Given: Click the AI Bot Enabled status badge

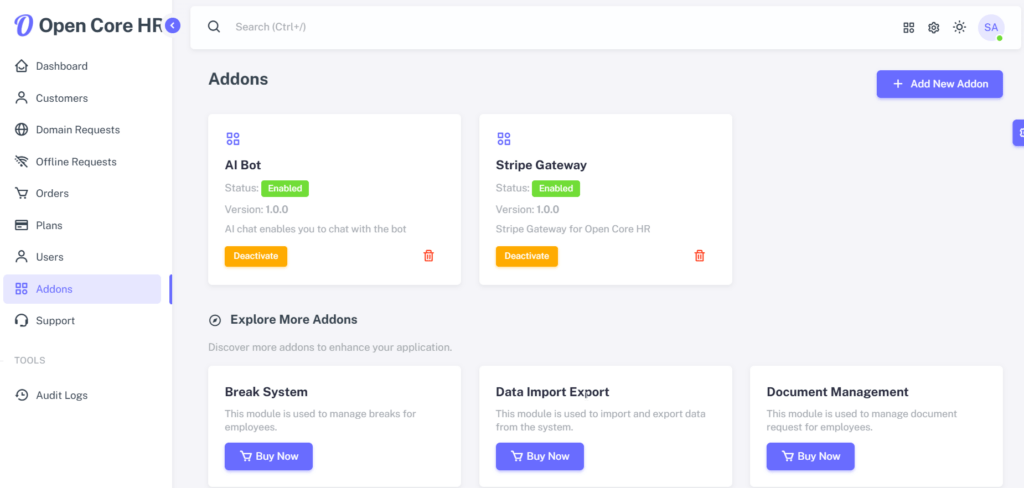Looking at the screenshot, I should coord(285,188).
